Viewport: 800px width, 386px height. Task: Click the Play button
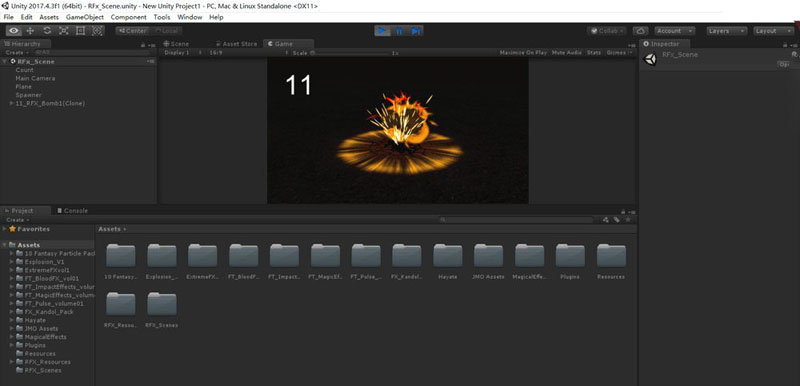382,31
